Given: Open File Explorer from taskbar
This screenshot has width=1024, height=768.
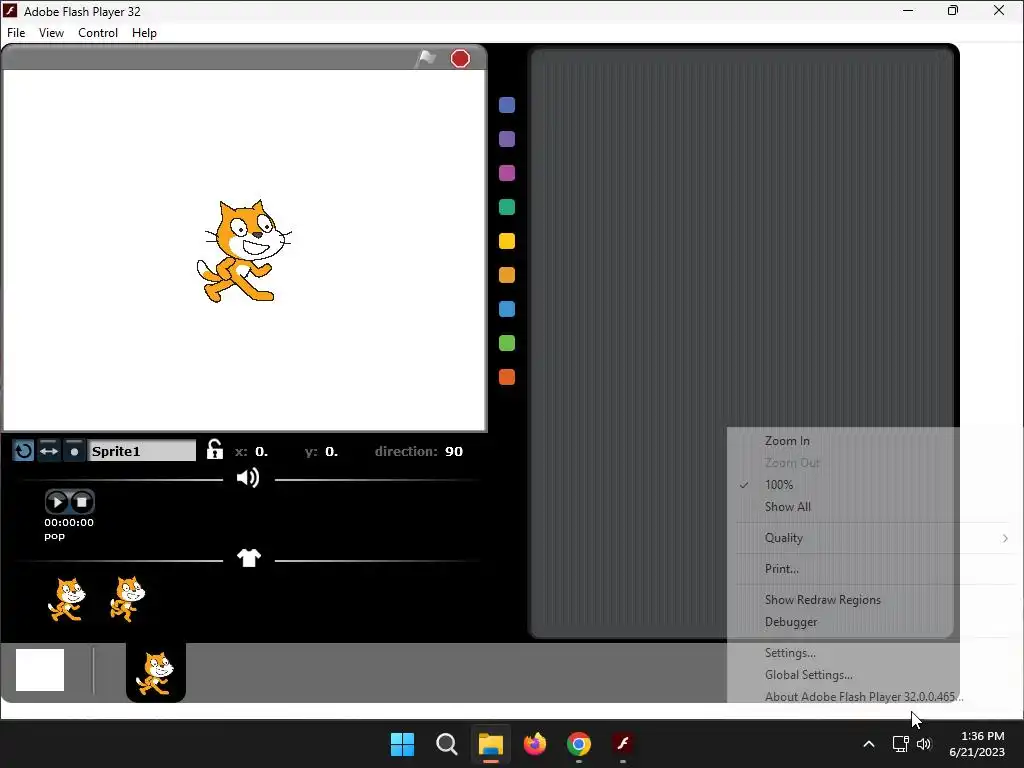Looking at the screenshot, I should (490, 744).
